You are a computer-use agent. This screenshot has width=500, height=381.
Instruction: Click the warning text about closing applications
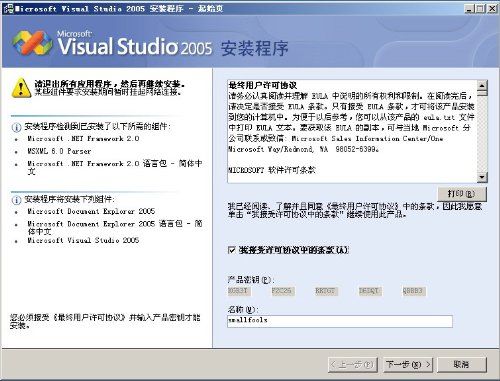109,88
